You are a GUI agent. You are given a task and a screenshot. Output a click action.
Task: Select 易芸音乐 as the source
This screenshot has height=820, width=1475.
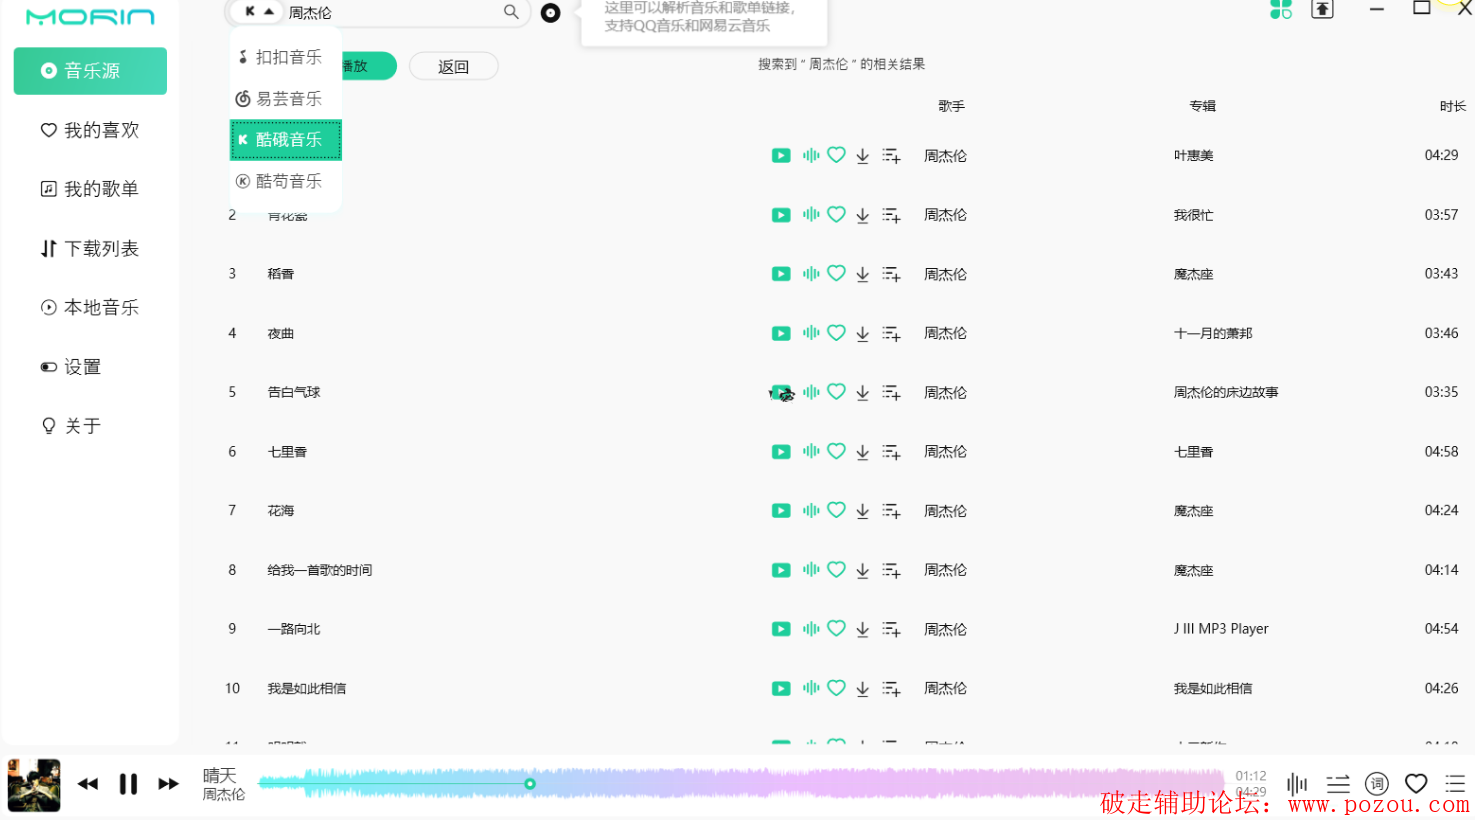point(286,98)
